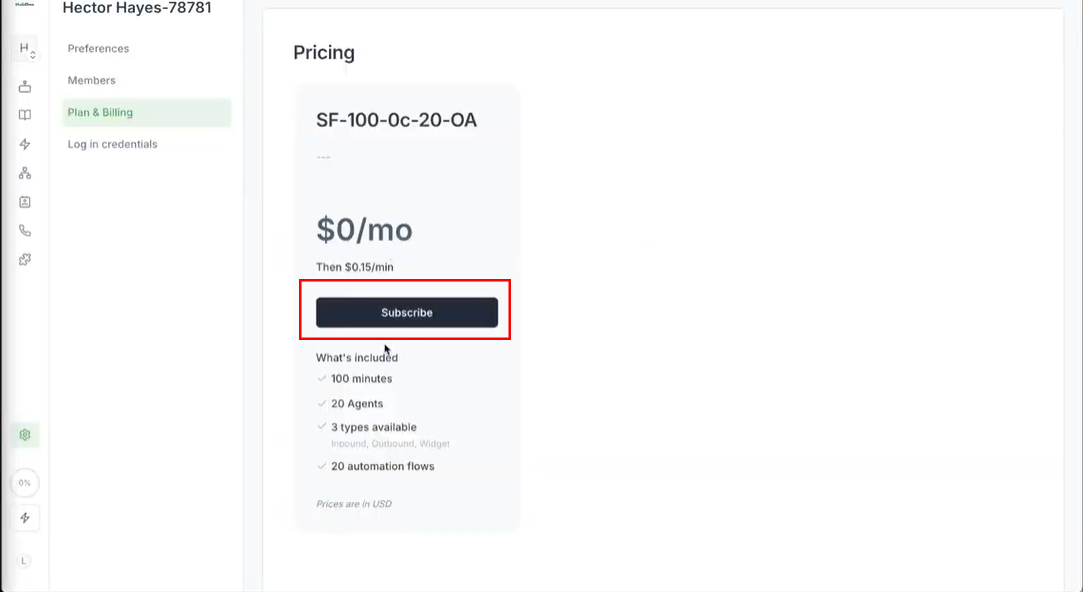Open the Preferences settings tab
Viewport: 1083px width, 592px height.
click(x=98, y=49)
